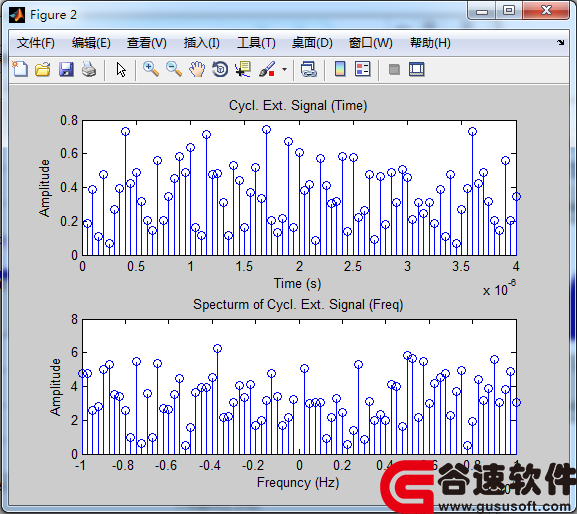The width and height of the screenshot is (577, 514).
Task: Click the Link Plot toolbar icon
Action: coord(308,69)
